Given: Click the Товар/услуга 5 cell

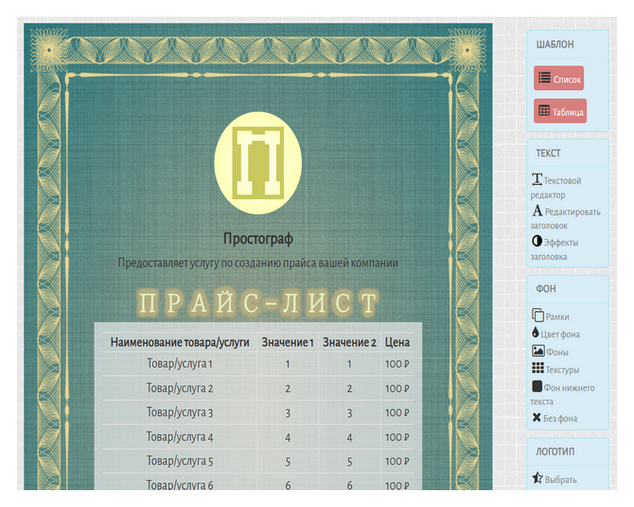Looking at the screenshot, I should tap(180, 461).
